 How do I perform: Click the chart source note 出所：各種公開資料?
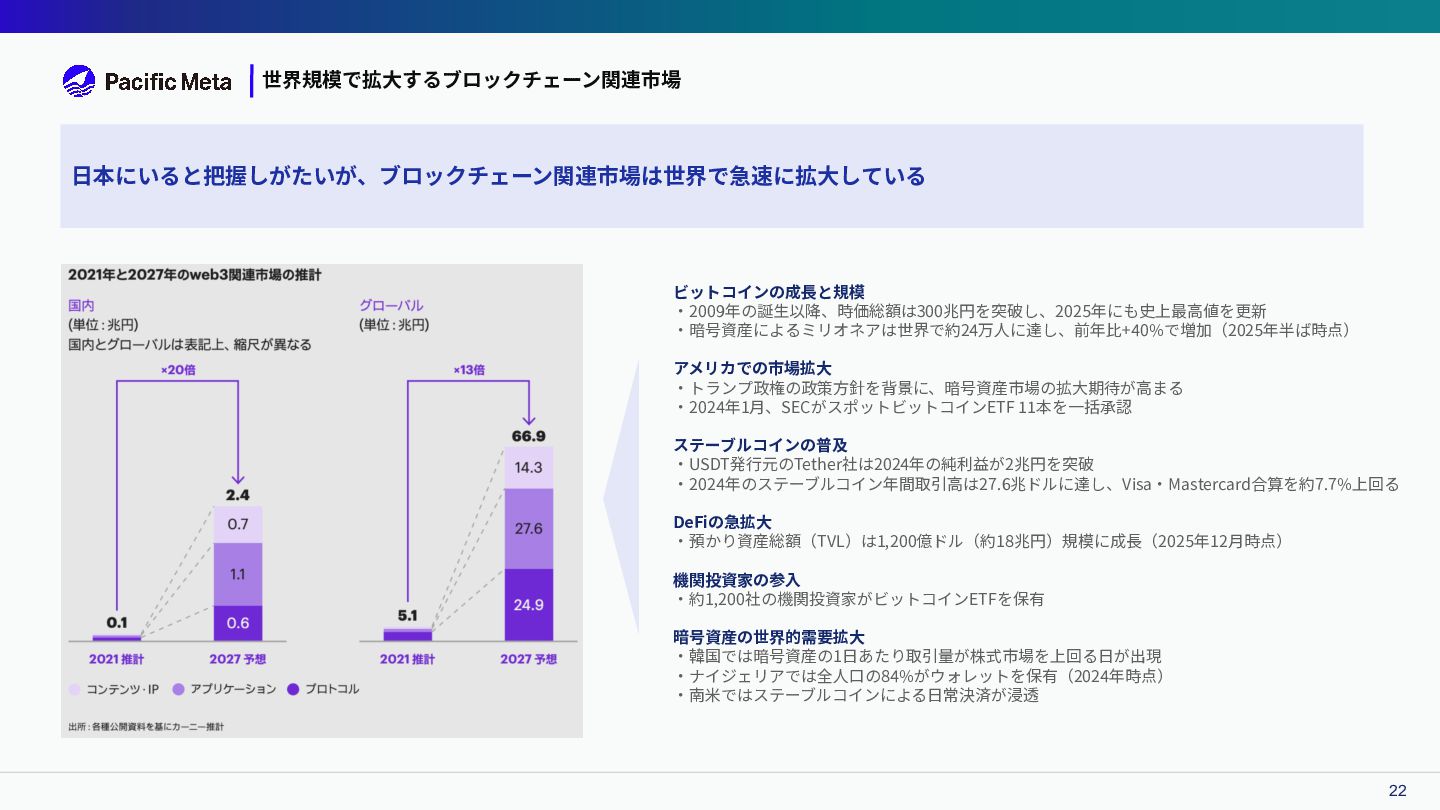tap(146, 726)
